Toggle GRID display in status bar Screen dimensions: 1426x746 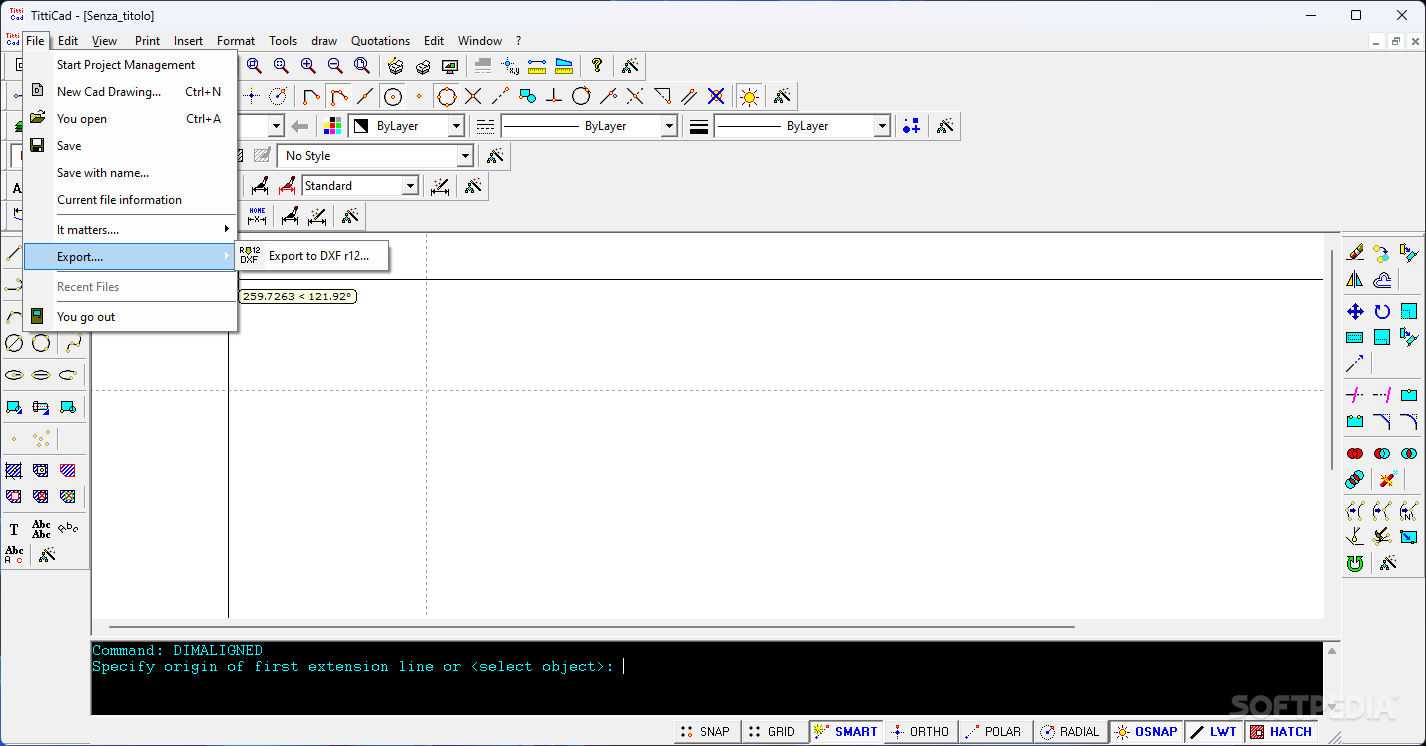pos(773,731)
